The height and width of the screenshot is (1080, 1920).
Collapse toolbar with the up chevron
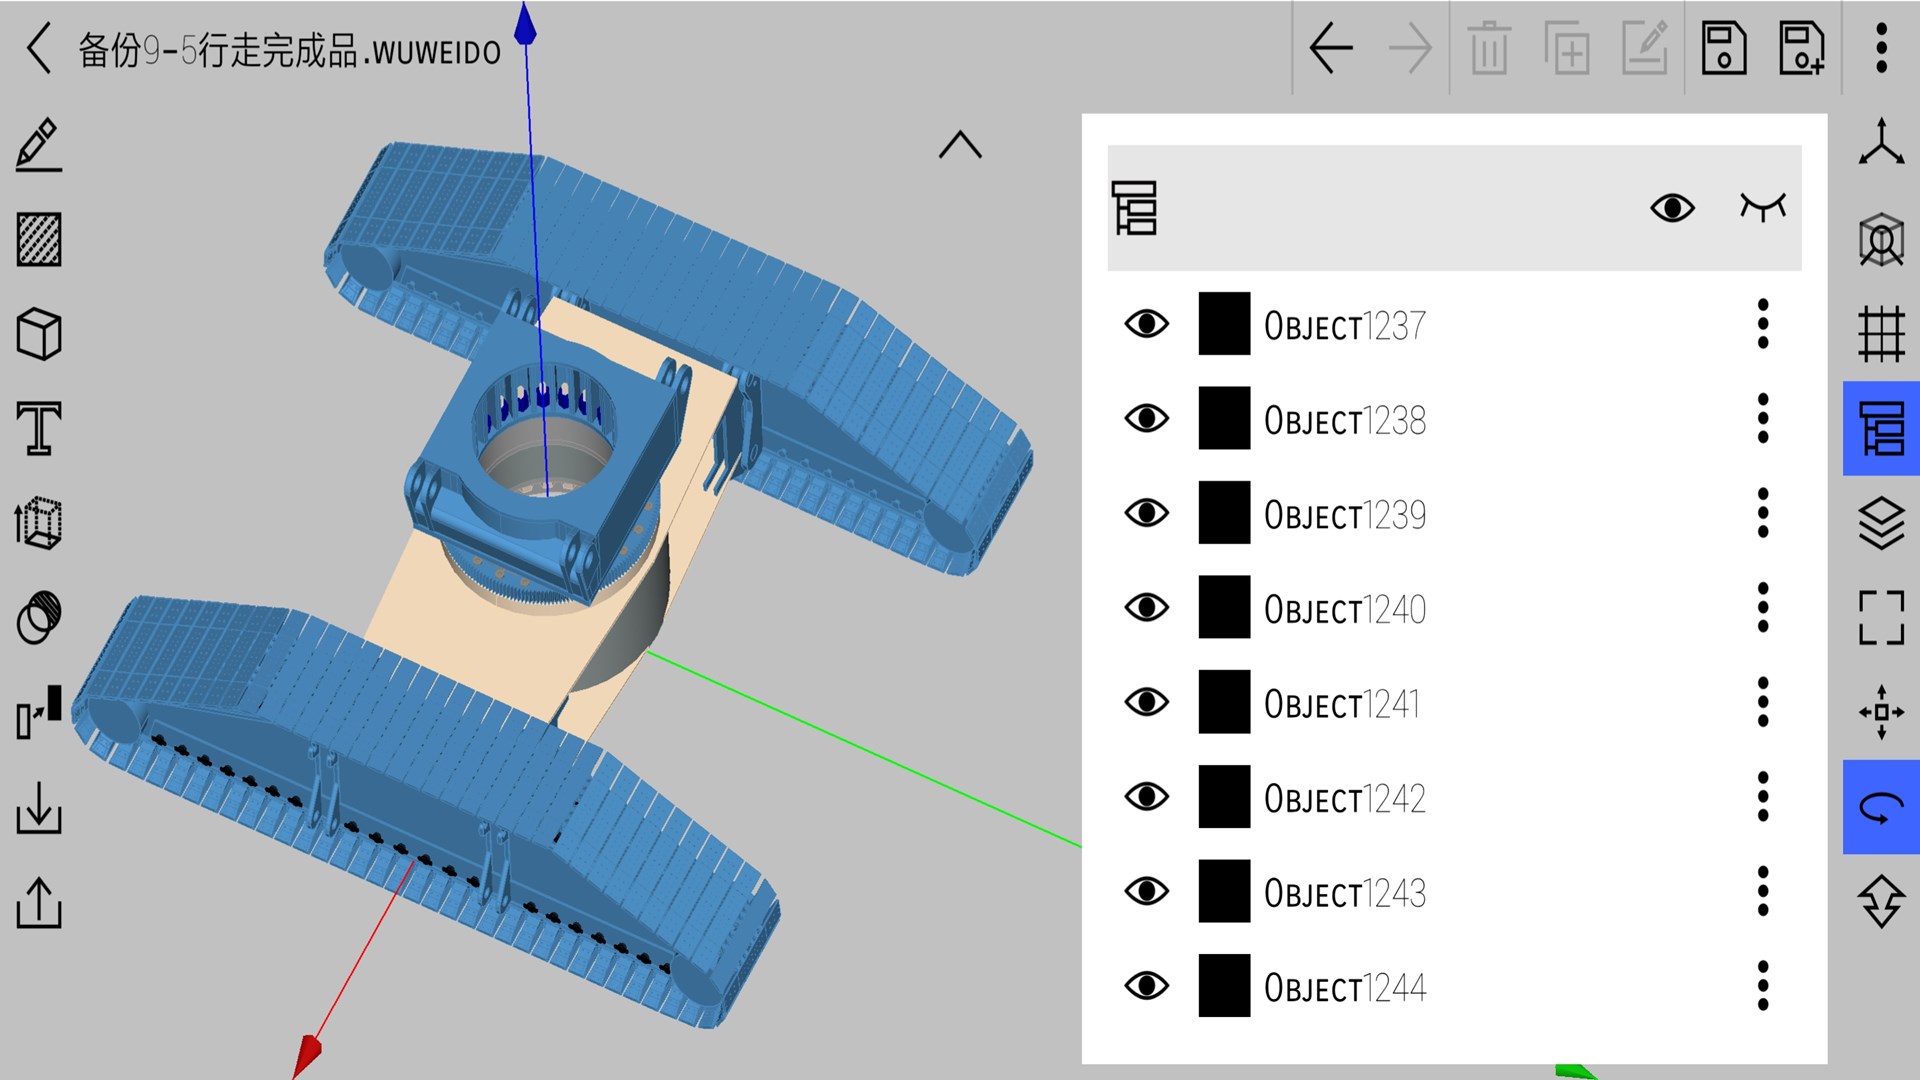(960, 146)
